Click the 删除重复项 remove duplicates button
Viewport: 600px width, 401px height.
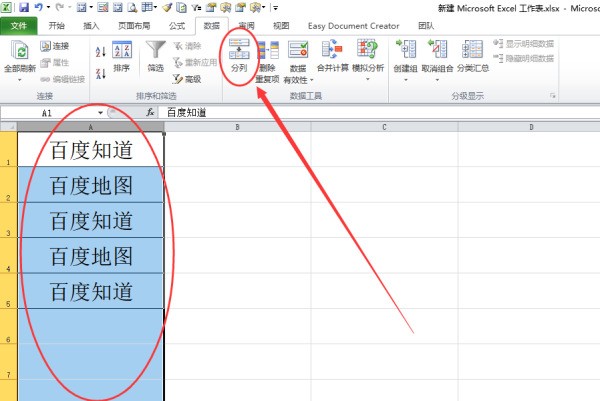[x=267, y=62]
